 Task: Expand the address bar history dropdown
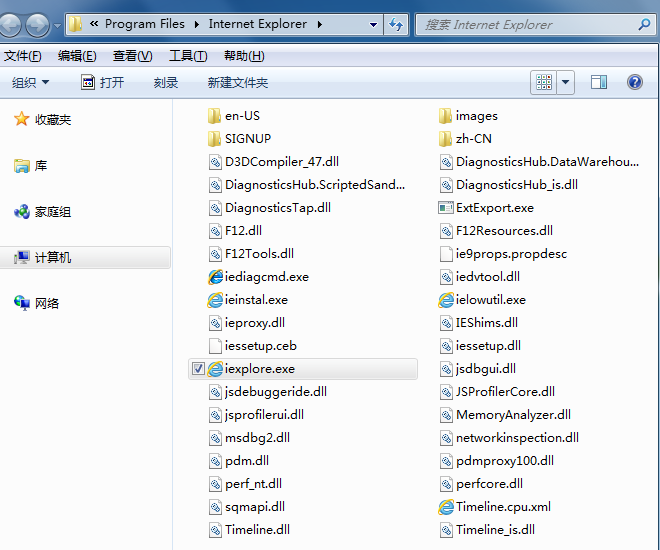click(373, 24)
